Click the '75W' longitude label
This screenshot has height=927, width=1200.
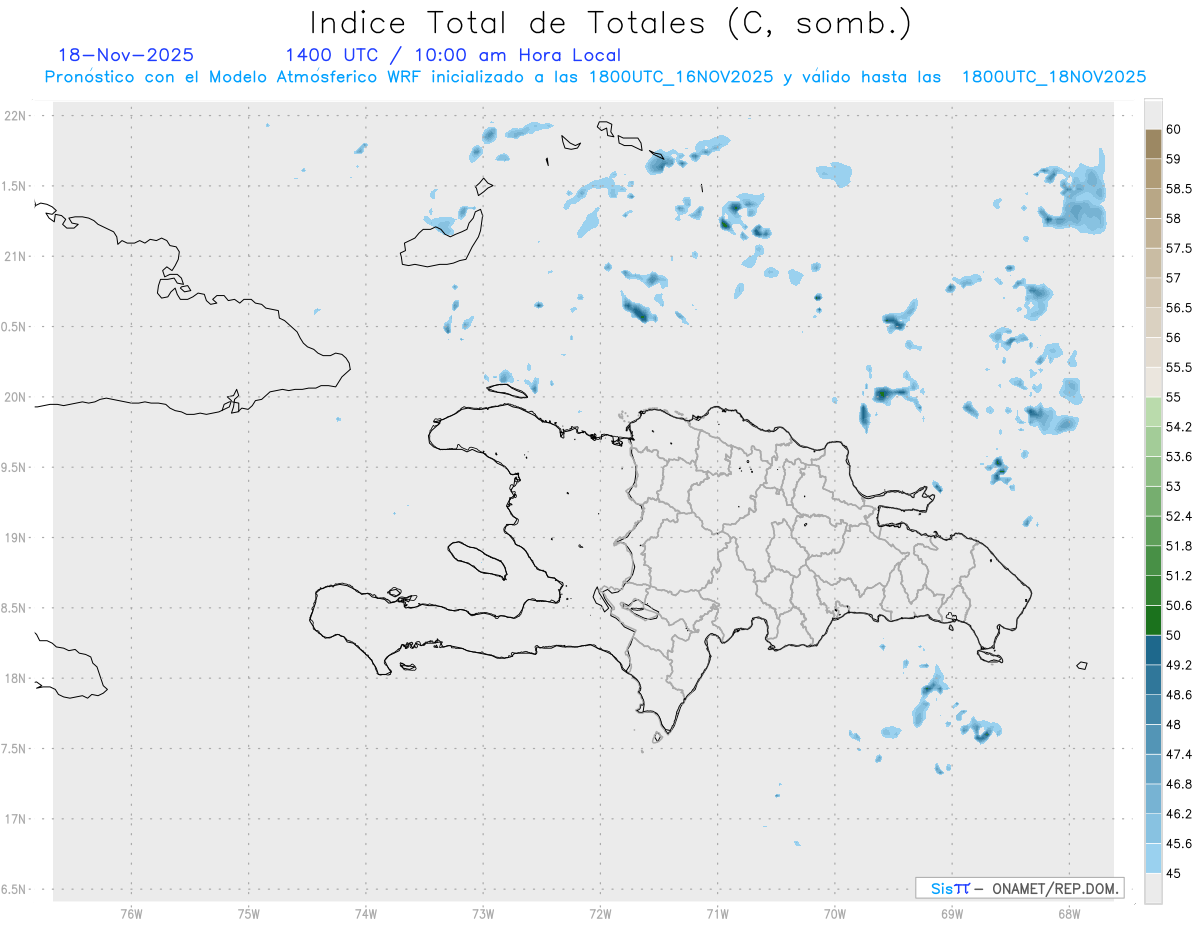pyautogui.click(x=249, y=912)
